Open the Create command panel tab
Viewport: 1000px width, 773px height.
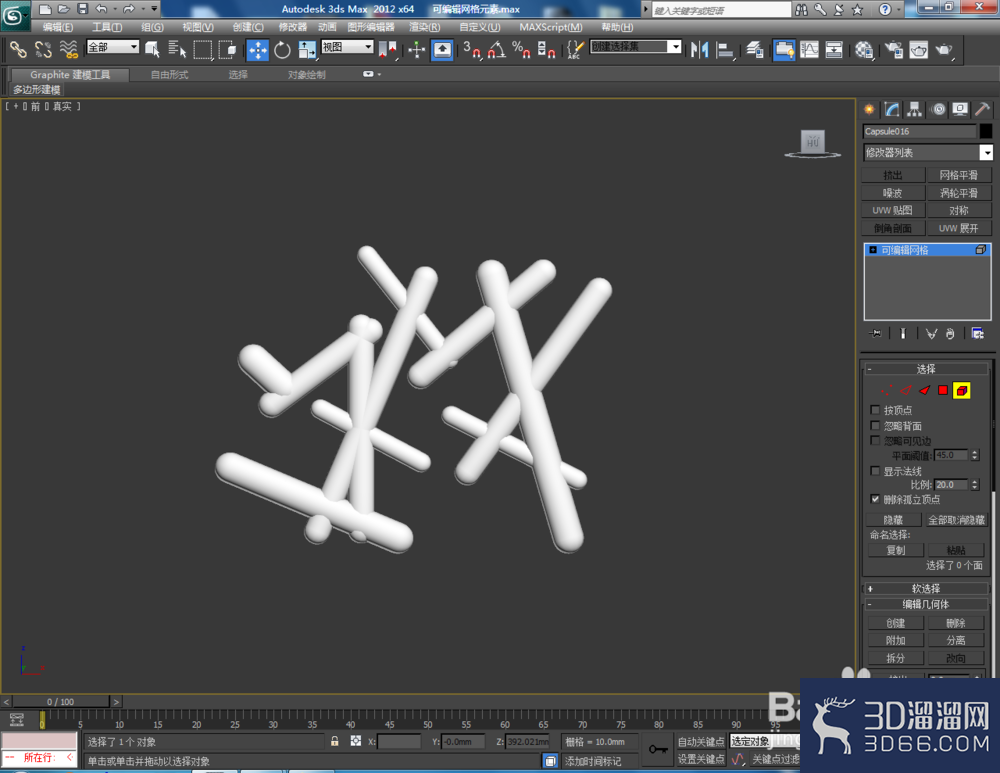tap(869, 109)
